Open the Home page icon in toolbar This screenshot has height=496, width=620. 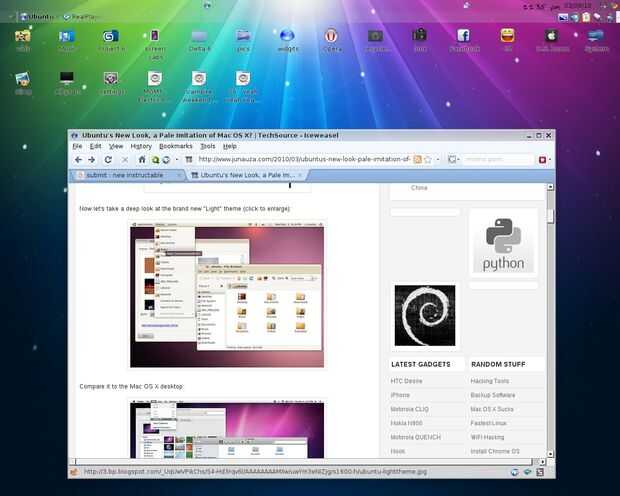pos(142,159)
